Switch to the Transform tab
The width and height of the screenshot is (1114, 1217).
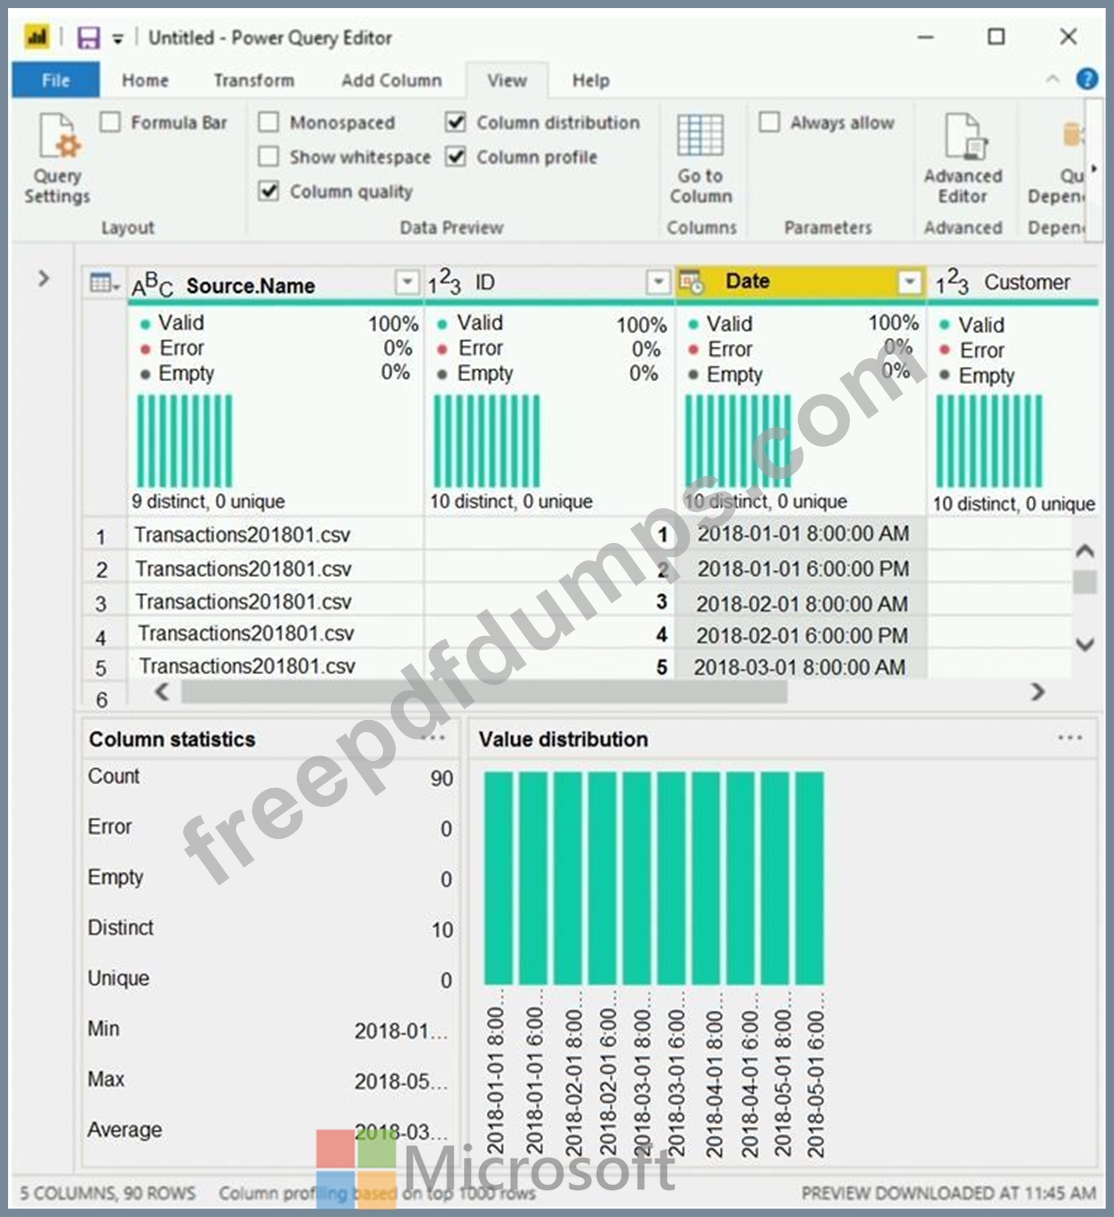[254, 80]
